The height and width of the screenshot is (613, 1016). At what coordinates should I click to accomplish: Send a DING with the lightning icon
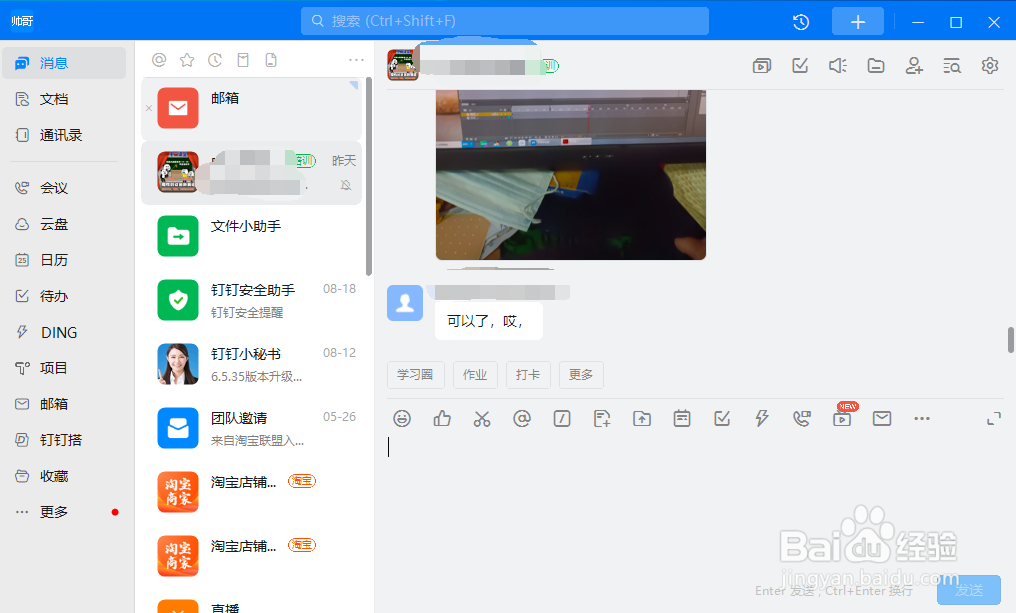pyautogui.click(x=762, y=419)
